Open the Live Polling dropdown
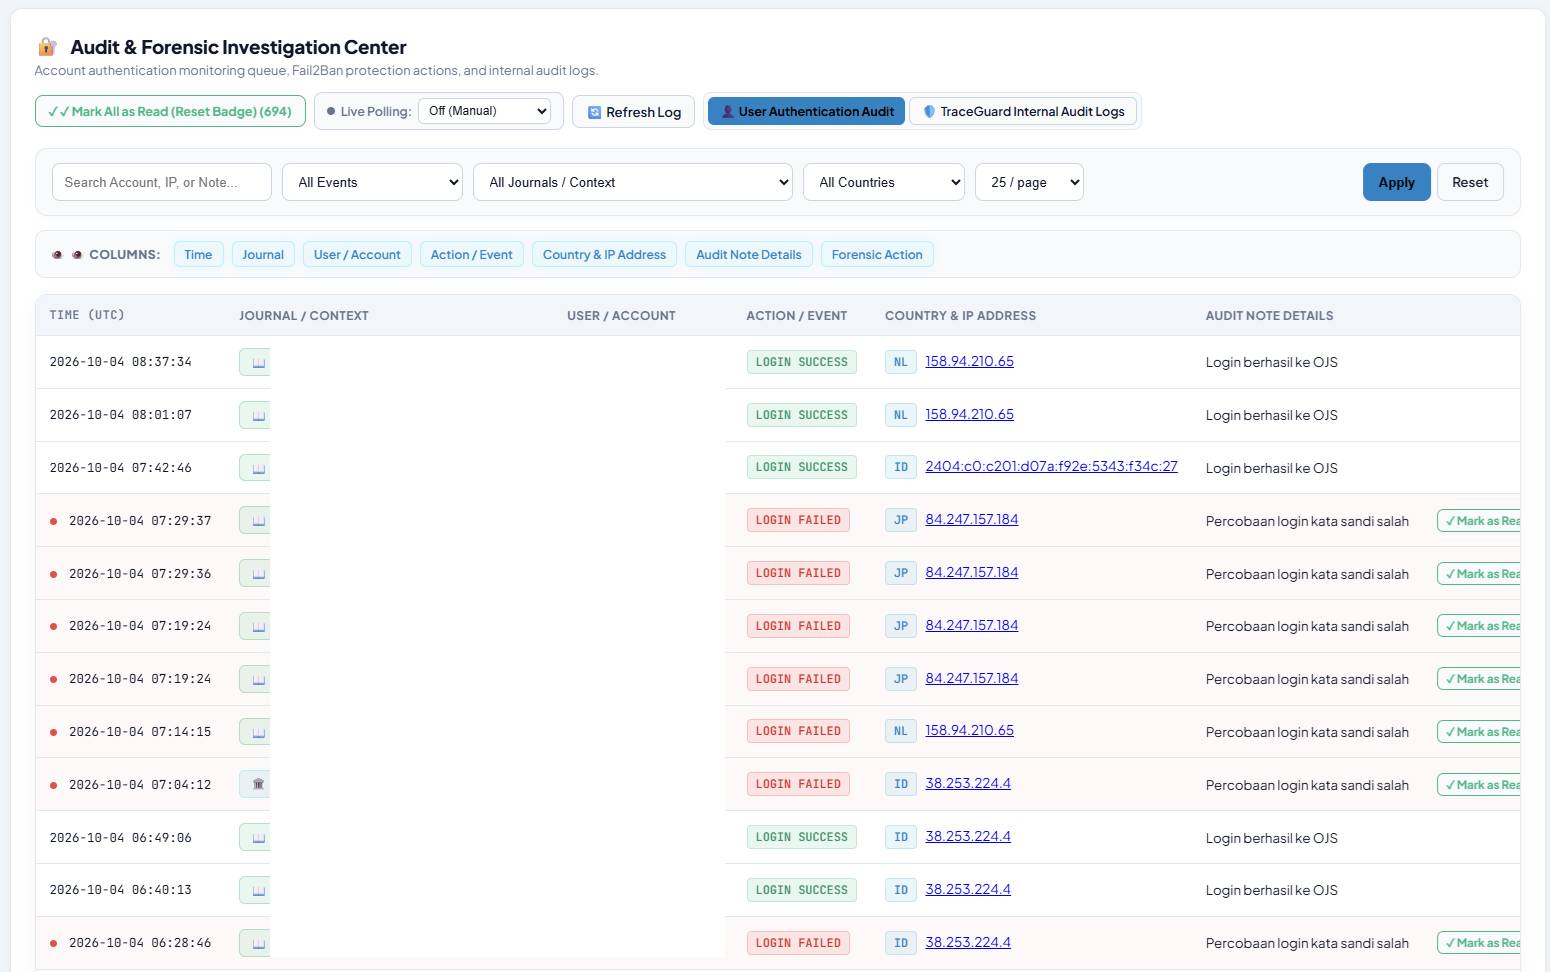Viewport: 1550px width, 972px height. [485, 111]
